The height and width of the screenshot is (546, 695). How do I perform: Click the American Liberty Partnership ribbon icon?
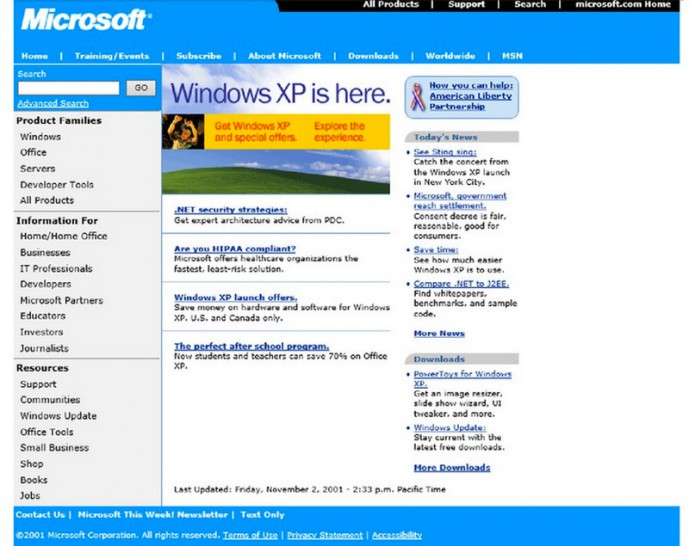click(x=416, y=96)
